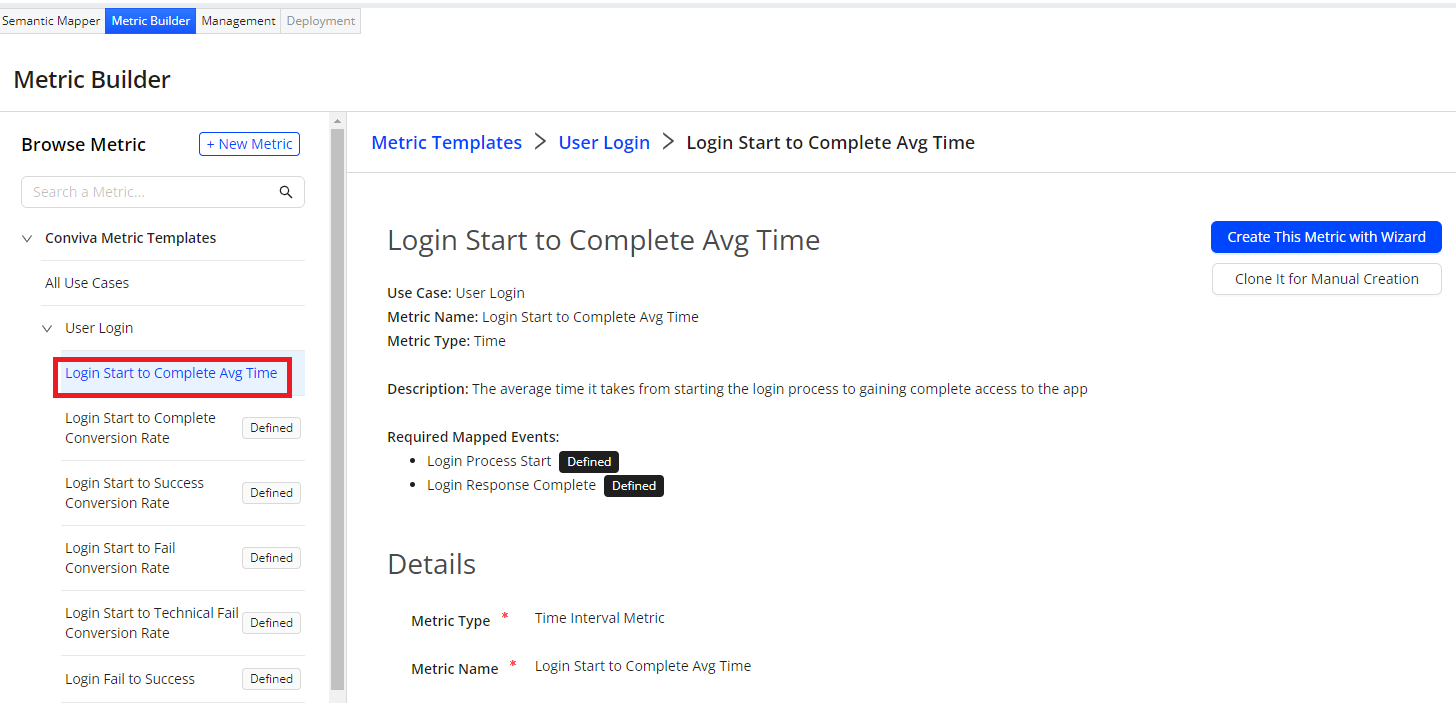Open Login Start to Complete Conversion Rate

pyautogui.click(x=140, y=428)
